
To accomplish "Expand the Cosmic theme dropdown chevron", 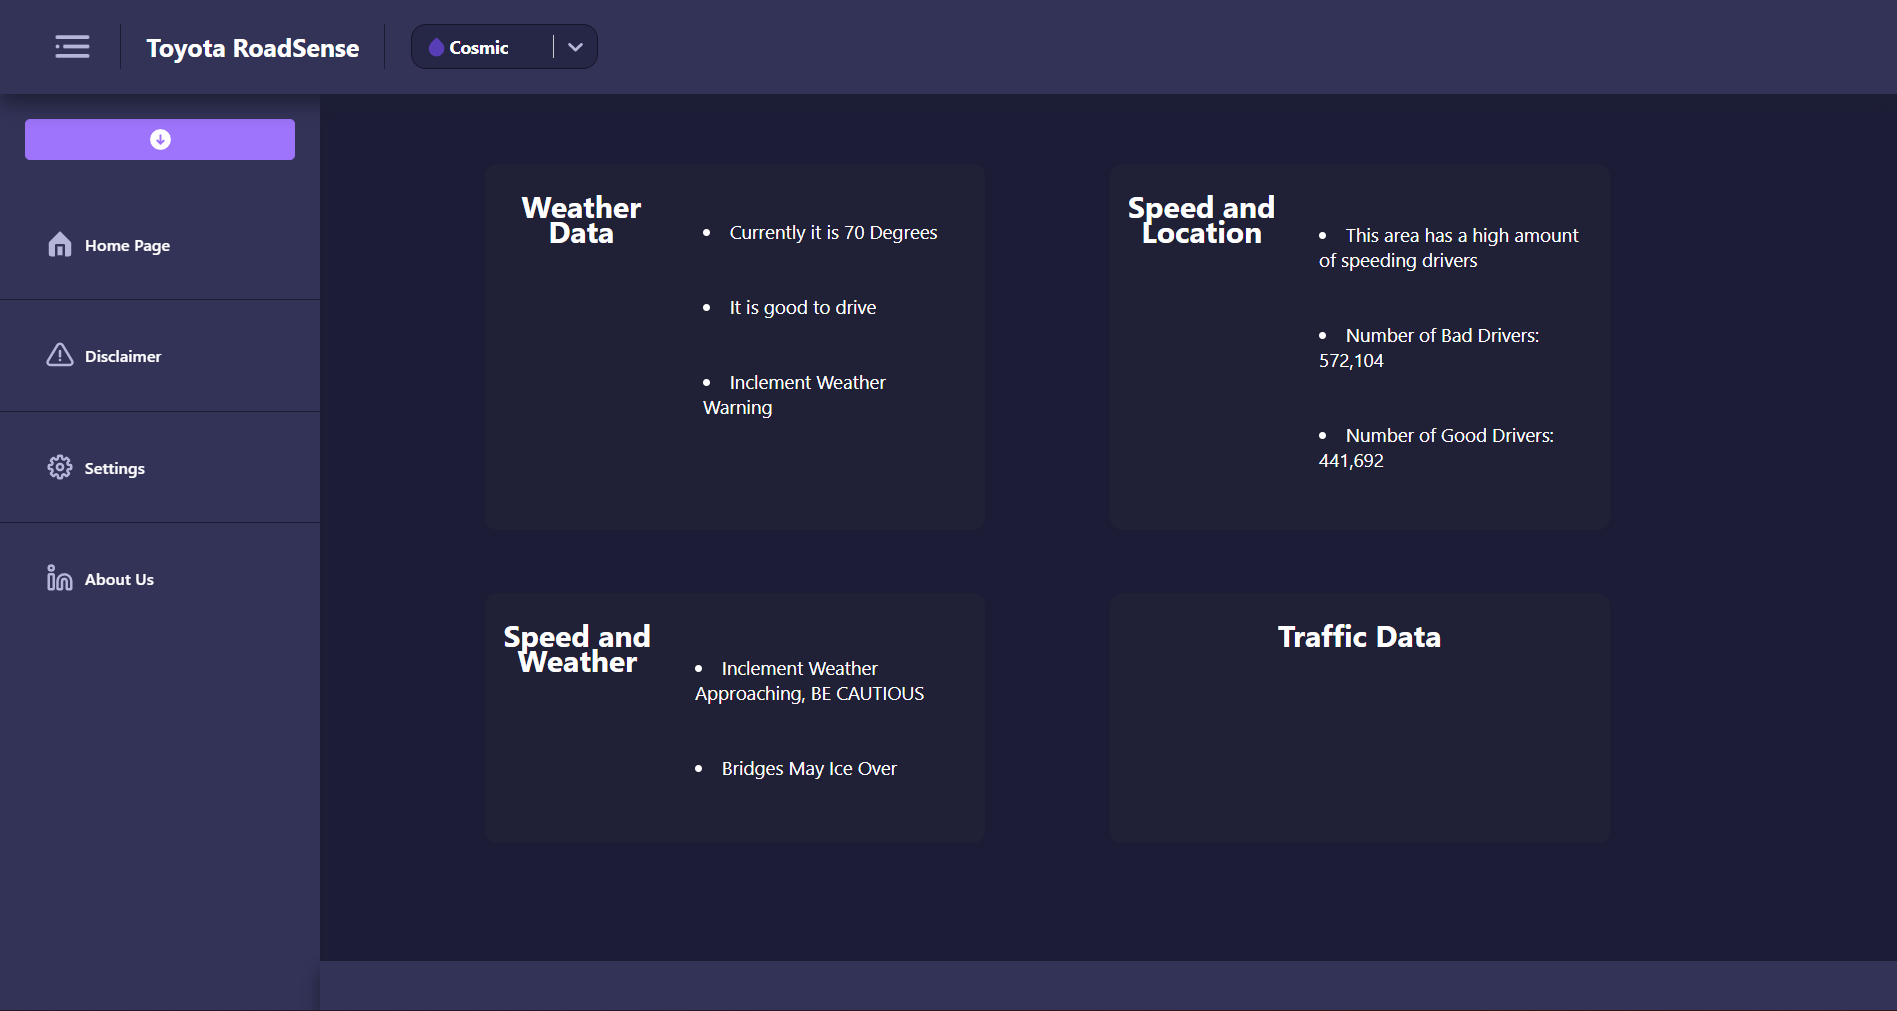I will point(574,46).
